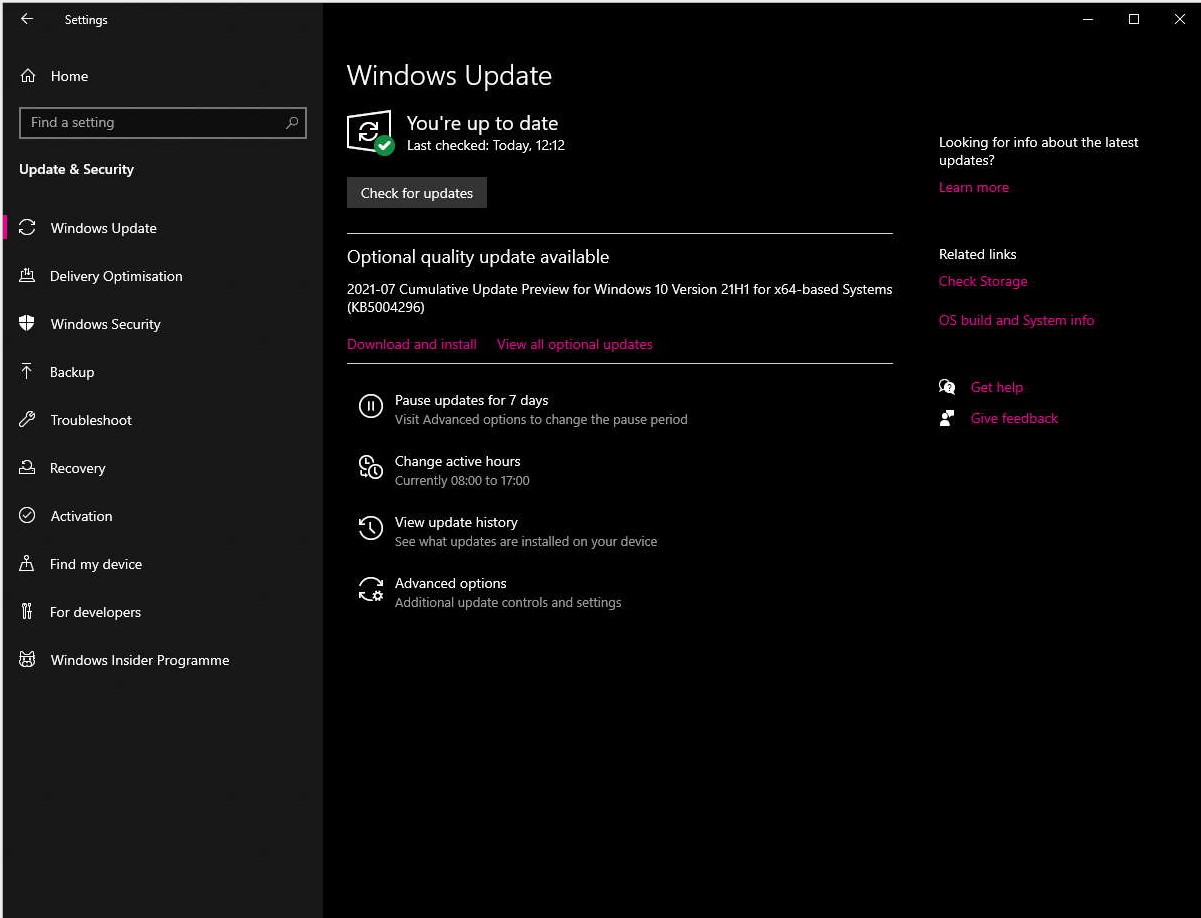
Task: Click the back arrow in Settings header
Action: (x=27, y=19)
